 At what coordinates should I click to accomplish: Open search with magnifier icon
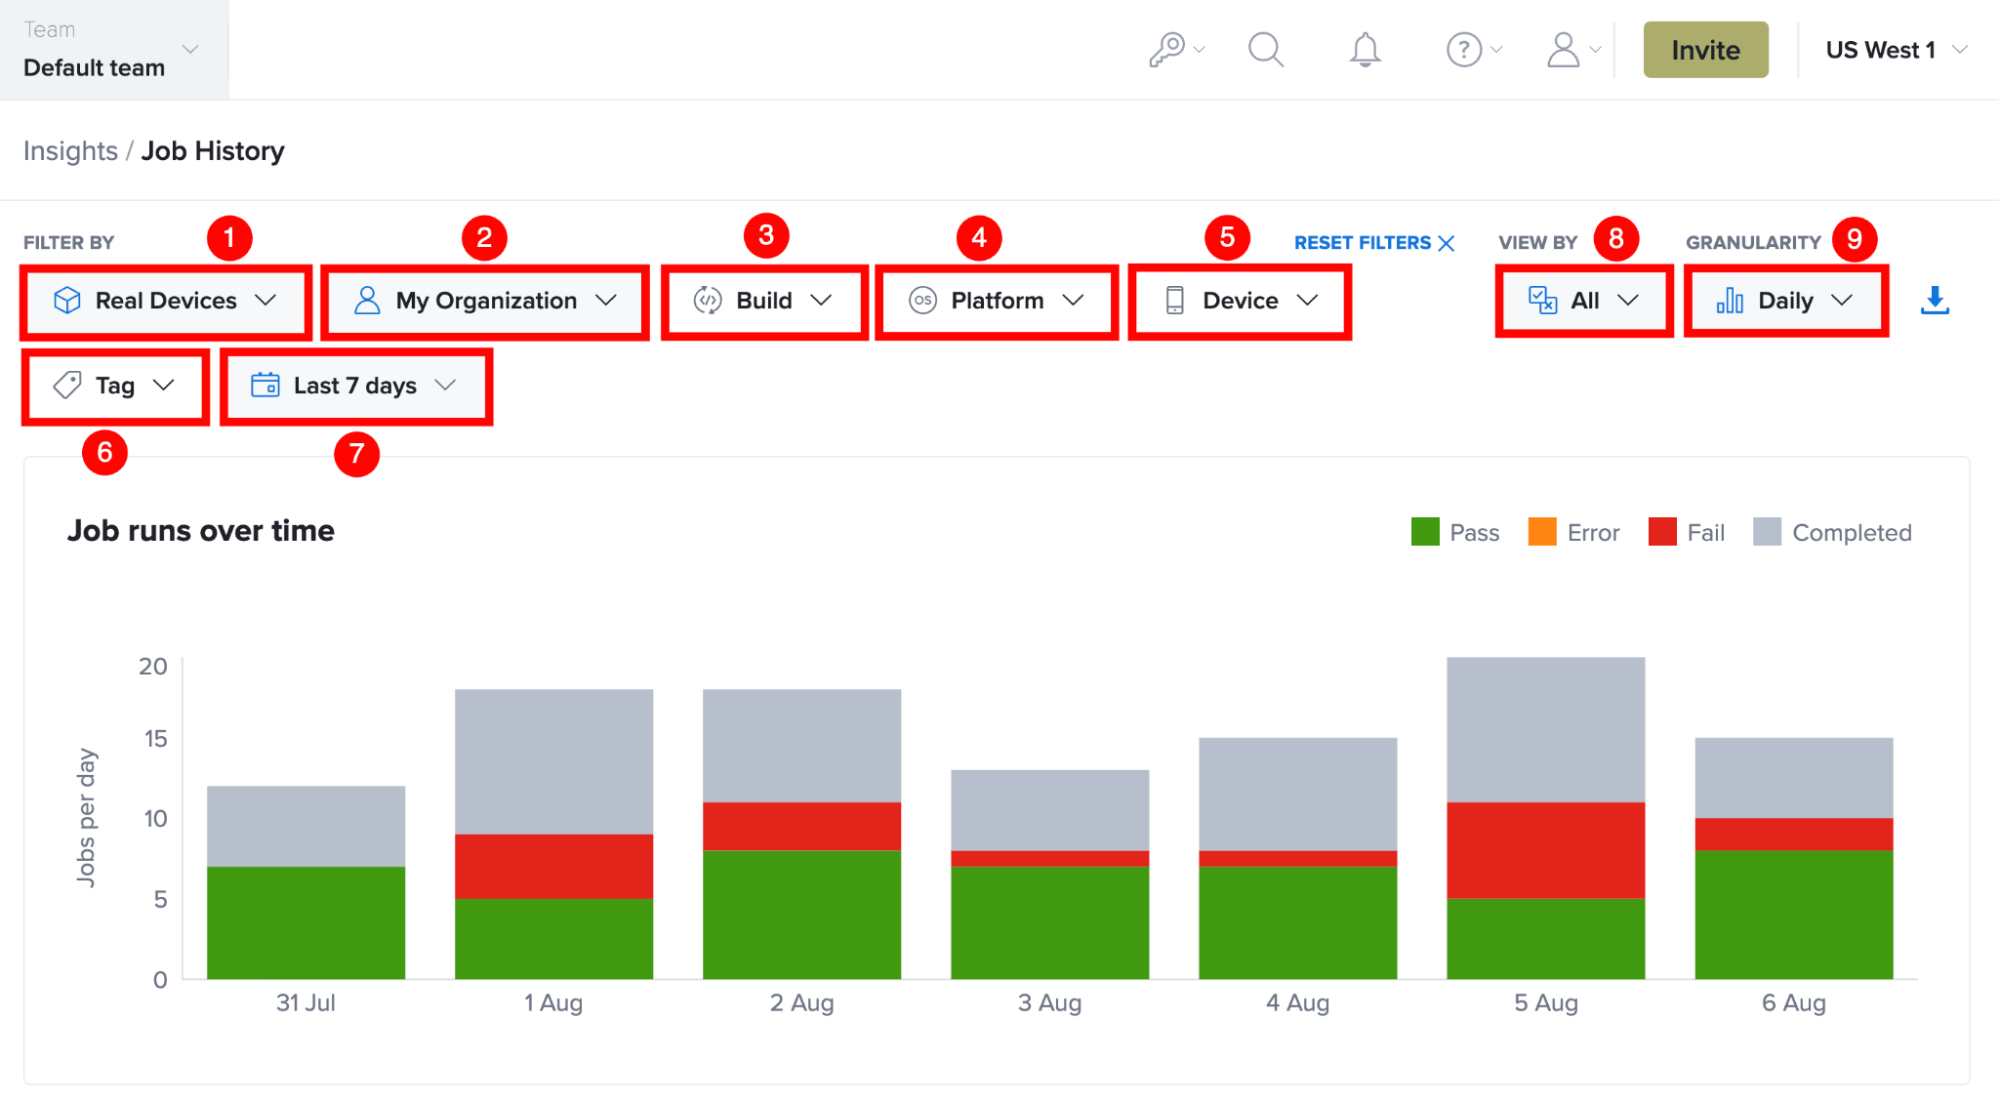(x=1265, y=49)
